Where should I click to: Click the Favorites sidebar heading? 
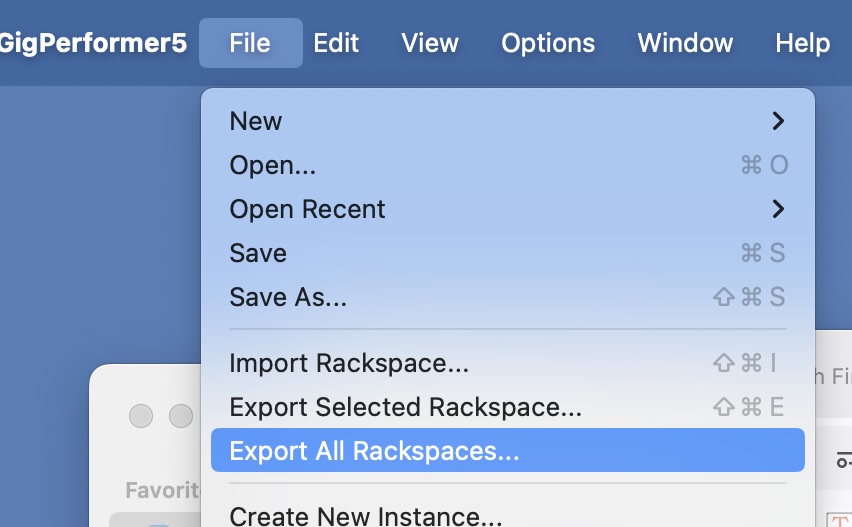(162, 490)
